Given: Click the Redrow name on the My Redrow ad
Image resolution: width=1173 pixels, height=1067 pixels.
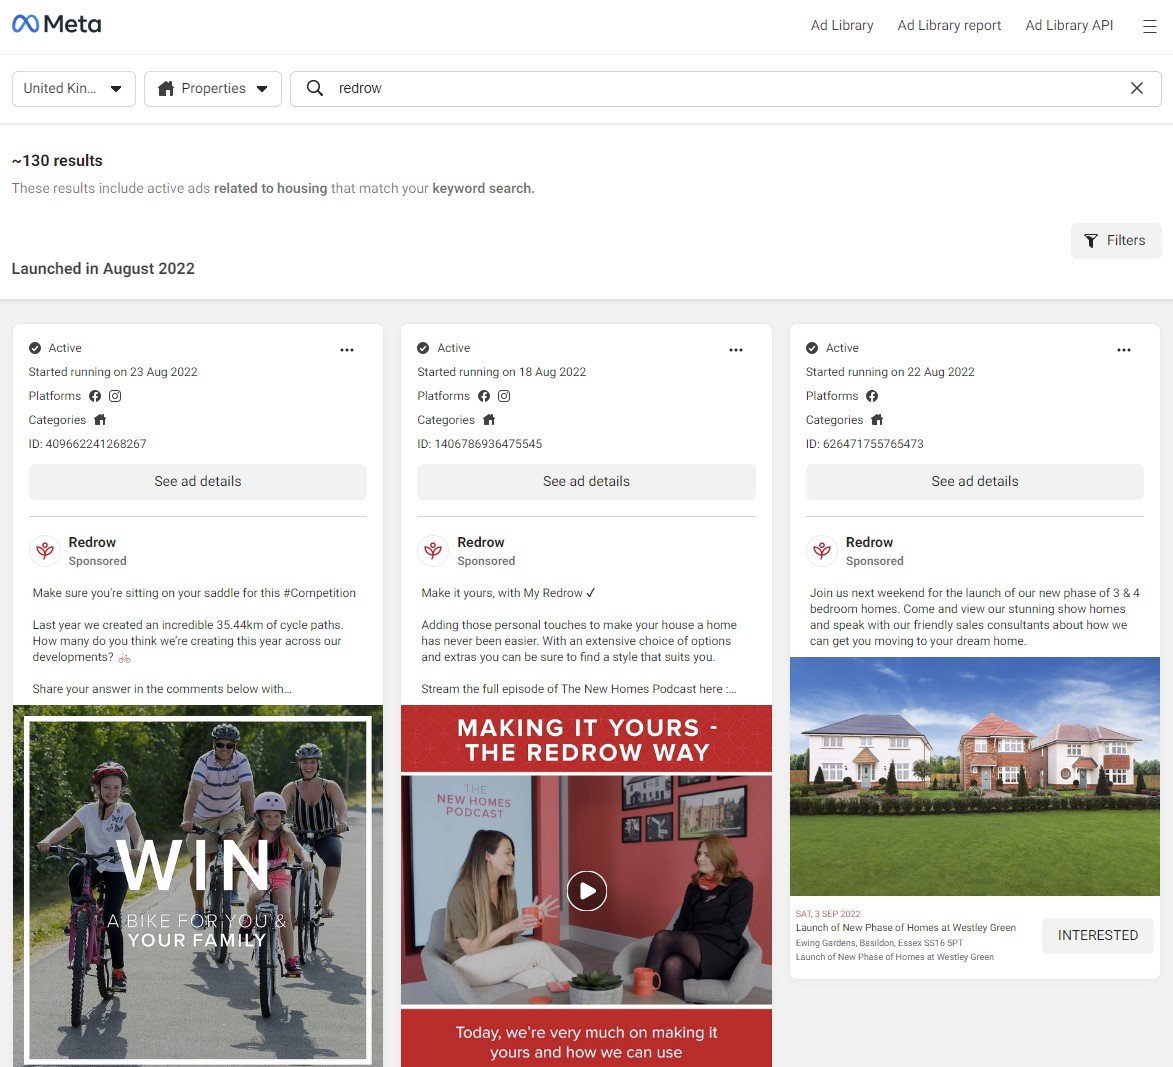Looking at the screenshot, I should click(480, 542).
